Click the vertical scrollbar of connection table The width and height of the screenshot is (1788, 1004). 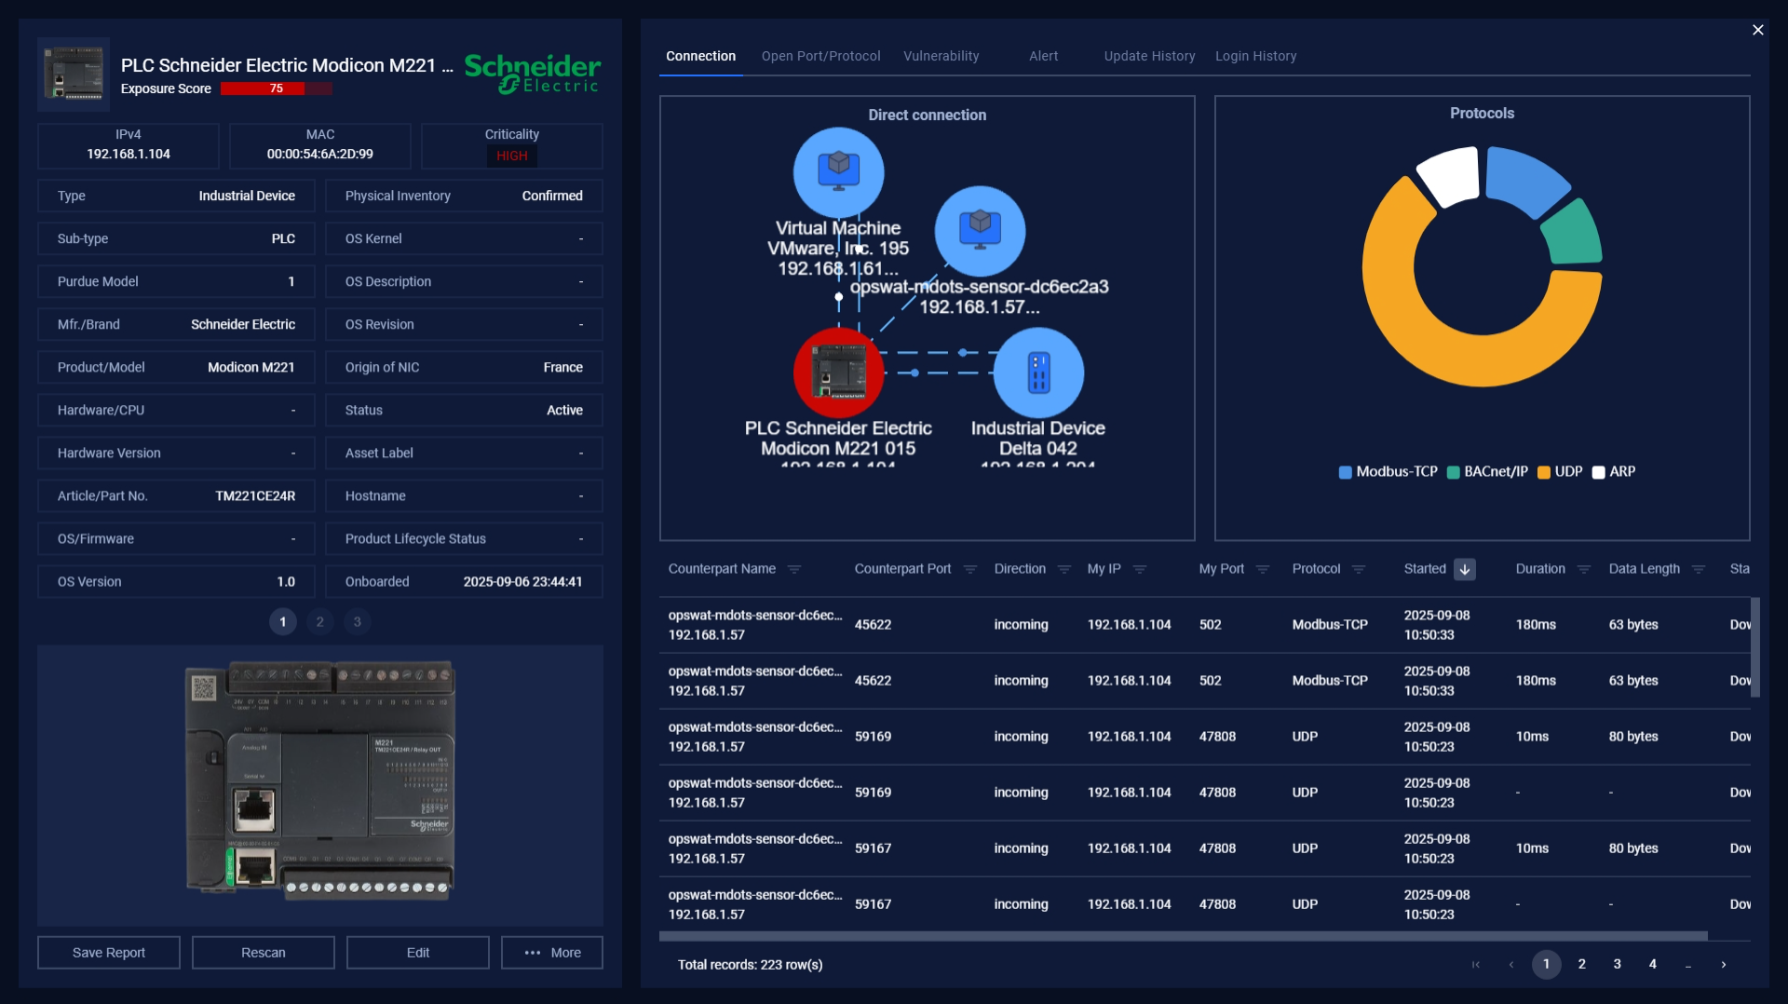click(x=1754, y=647)
